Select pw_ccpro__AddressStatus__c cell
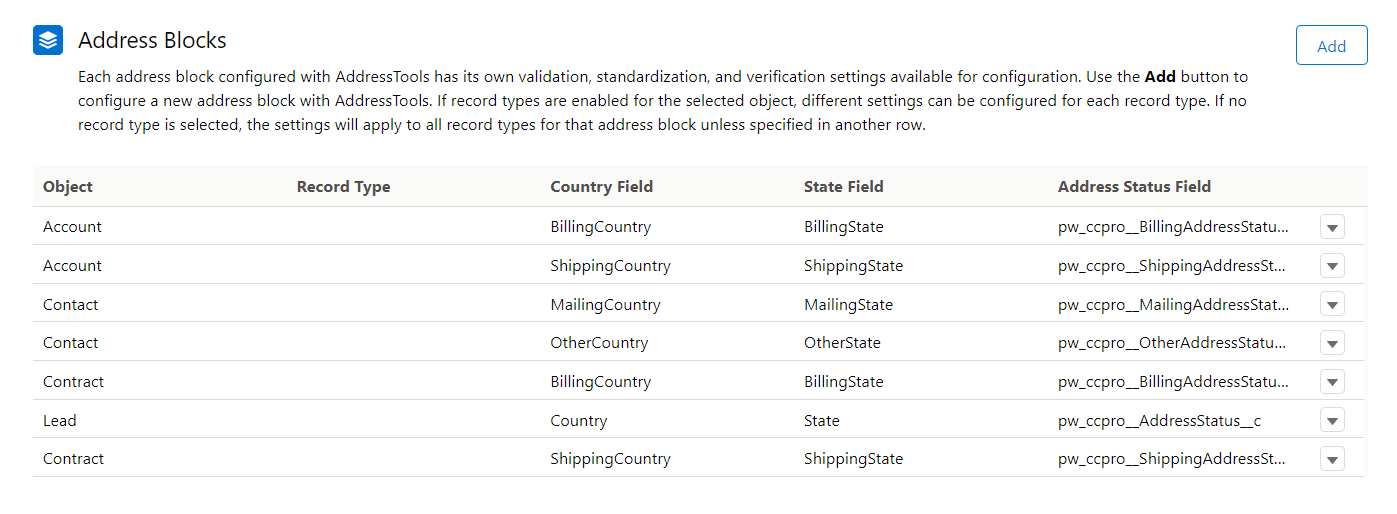 pos(1159,421)
